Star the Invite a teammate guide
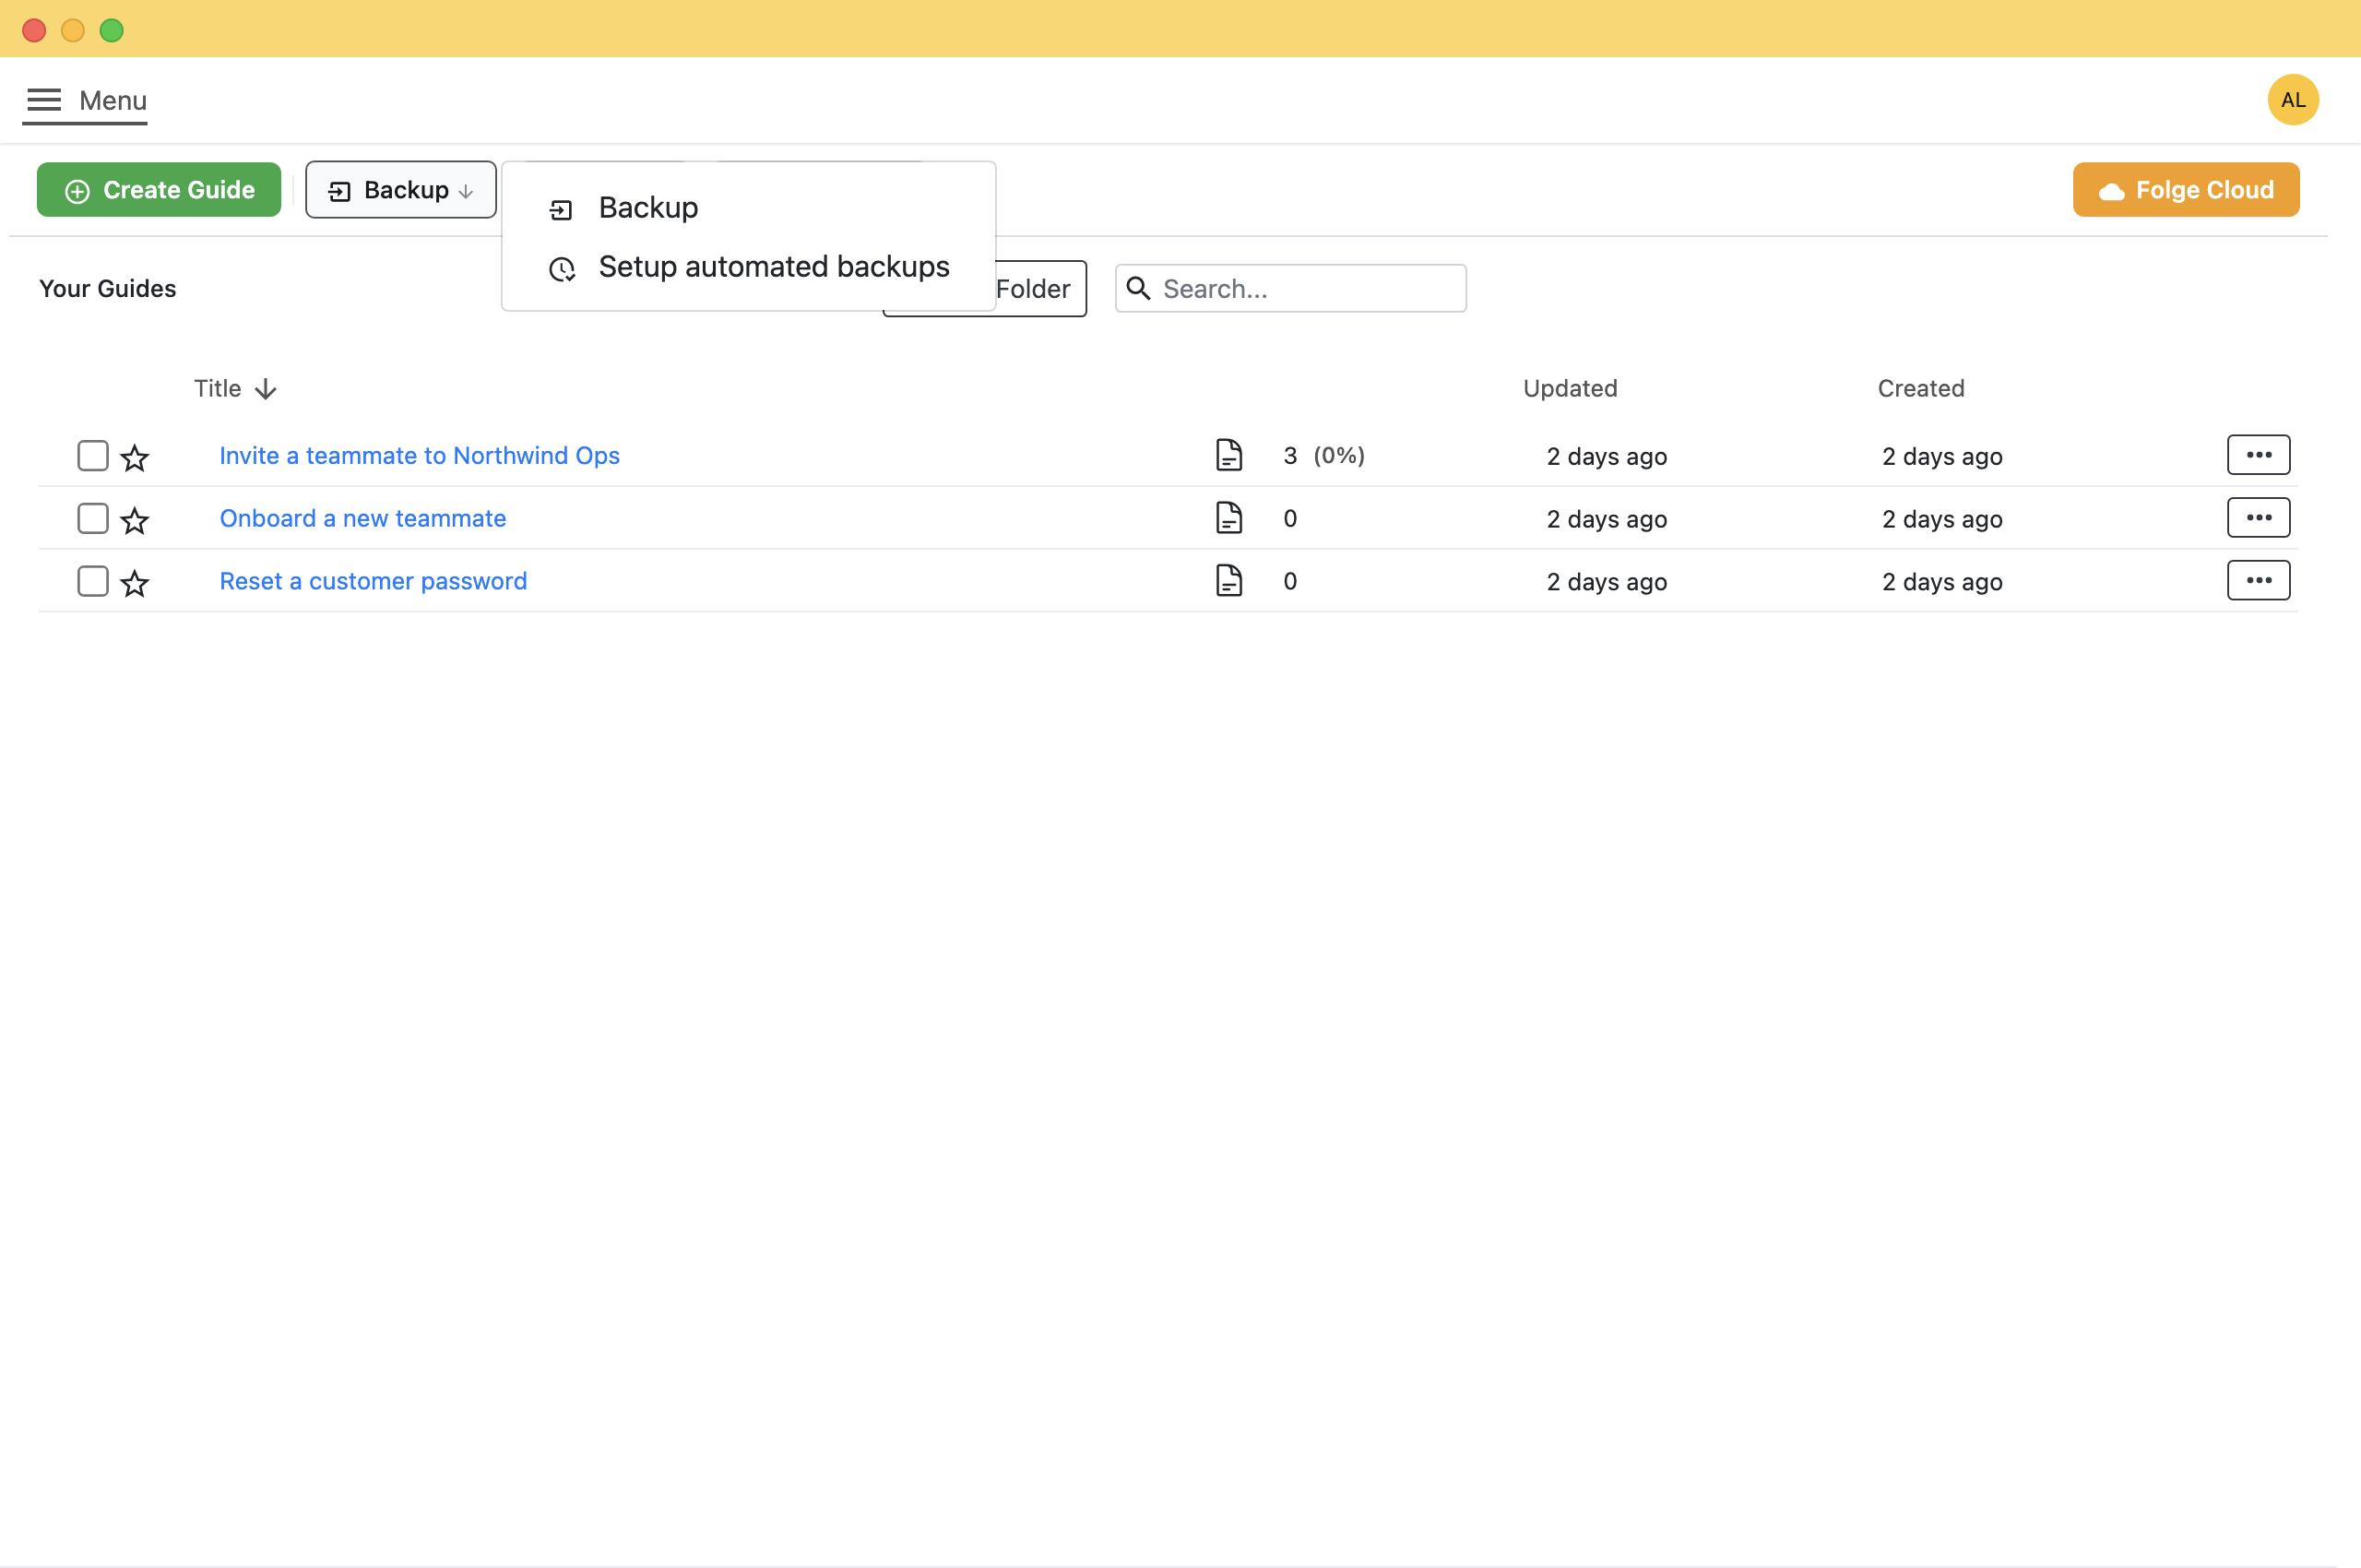The image size is (2361, 1568). (135, 457)
